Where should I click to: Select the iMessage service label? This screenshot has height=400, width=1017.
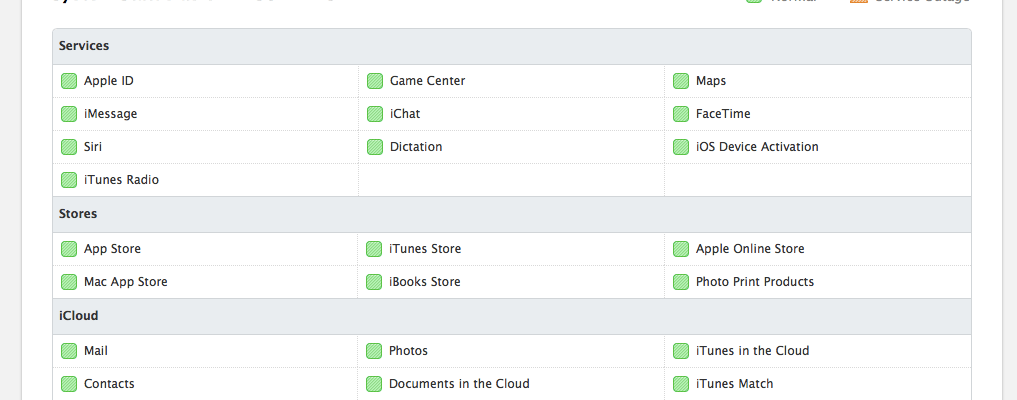click(x=110, y=114)
